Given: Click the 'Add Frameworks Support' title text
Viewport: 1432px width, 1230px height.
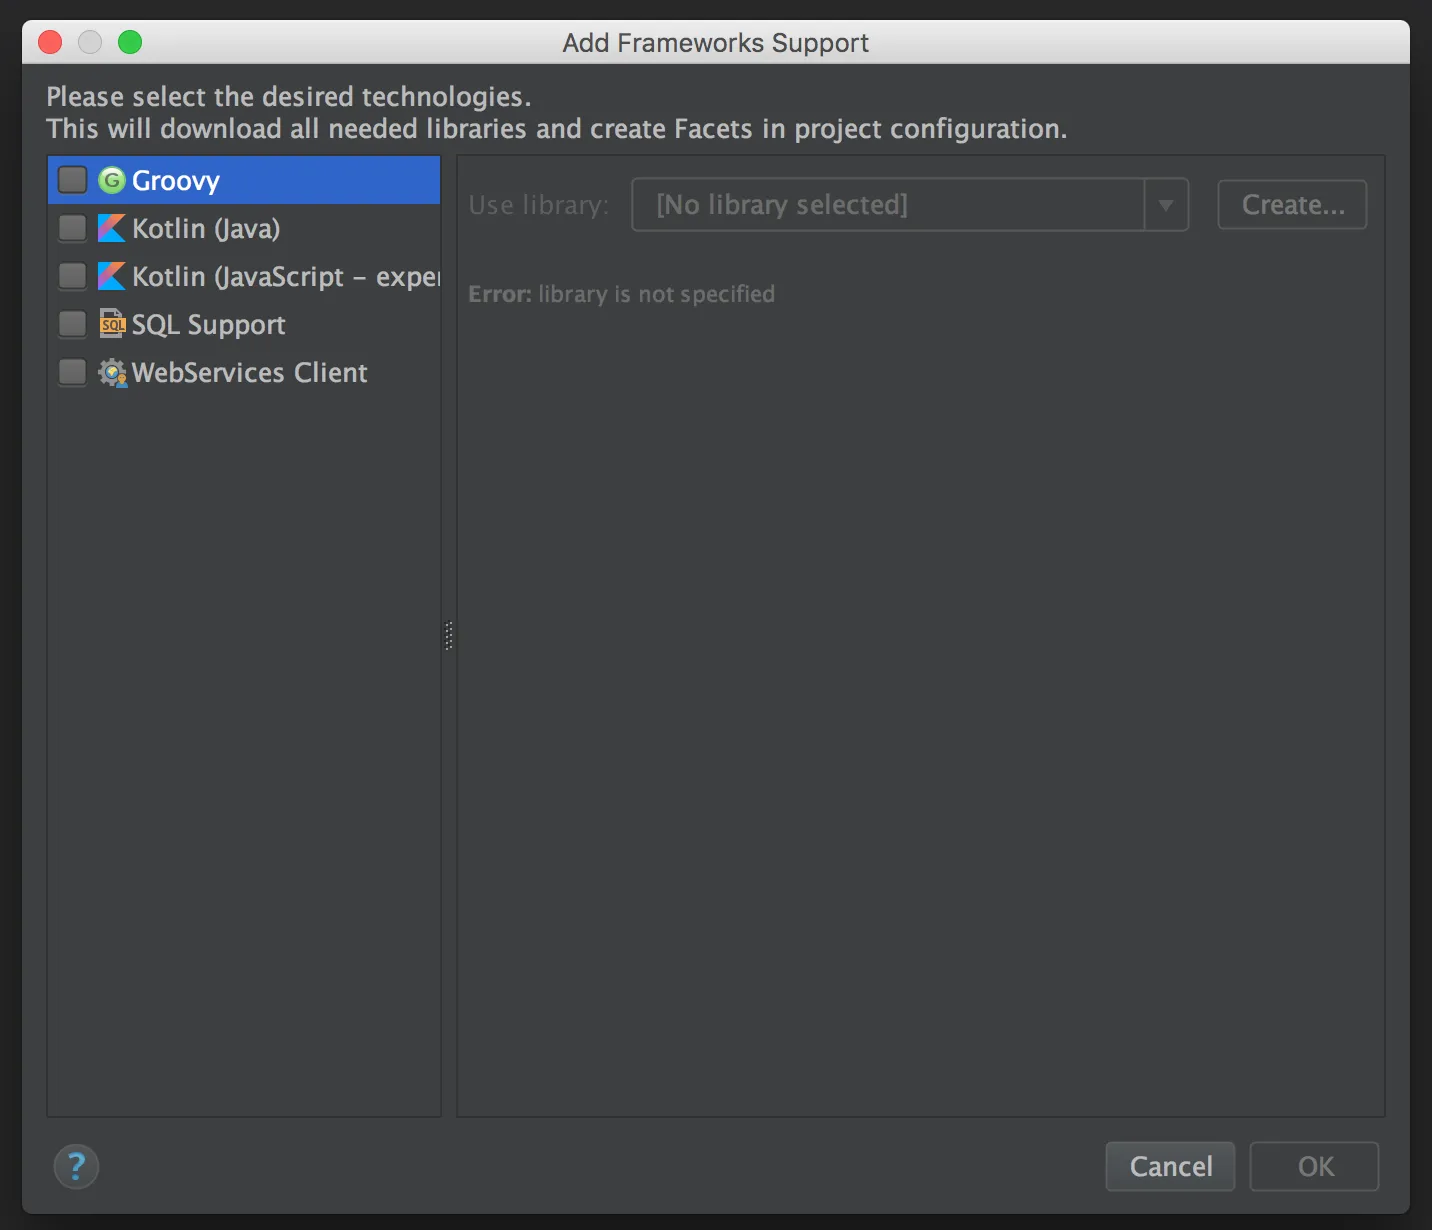Looking at the screenshot, I should [x=716, y=43].
